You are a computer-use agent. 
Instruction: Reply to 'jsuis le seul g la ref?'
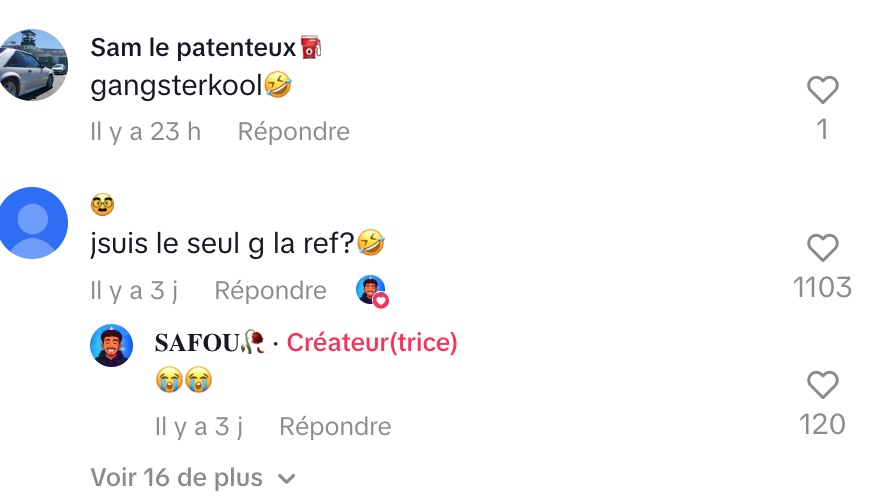[270, 291]
